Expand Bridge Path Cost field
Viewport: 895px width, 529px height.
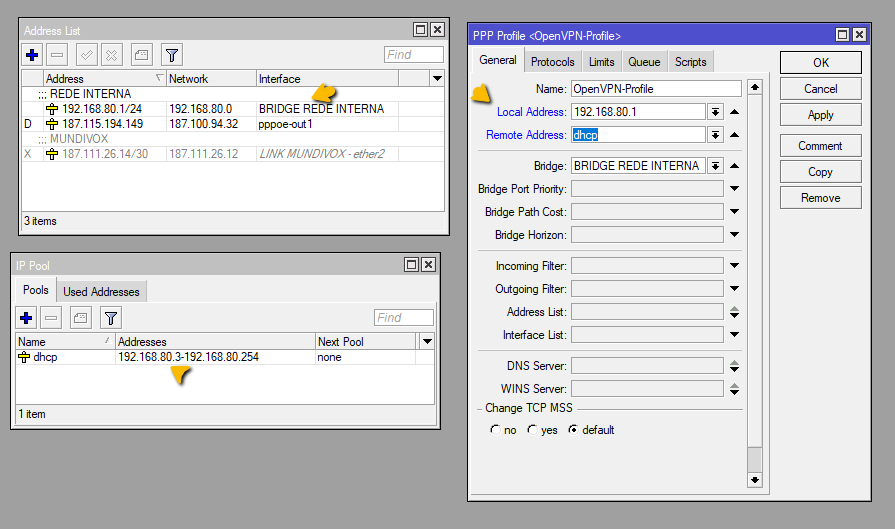(735, 212)
